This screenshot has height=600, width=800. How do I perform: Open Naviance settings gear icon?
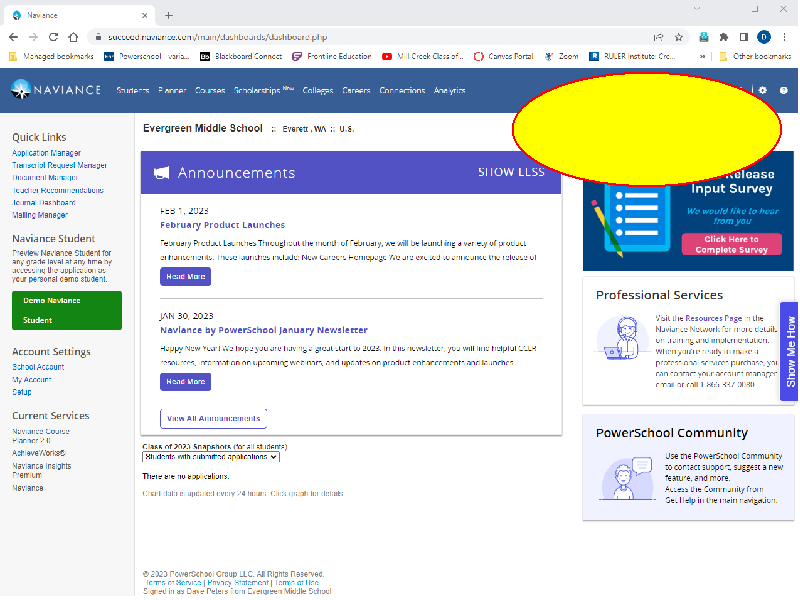[763, 90]
